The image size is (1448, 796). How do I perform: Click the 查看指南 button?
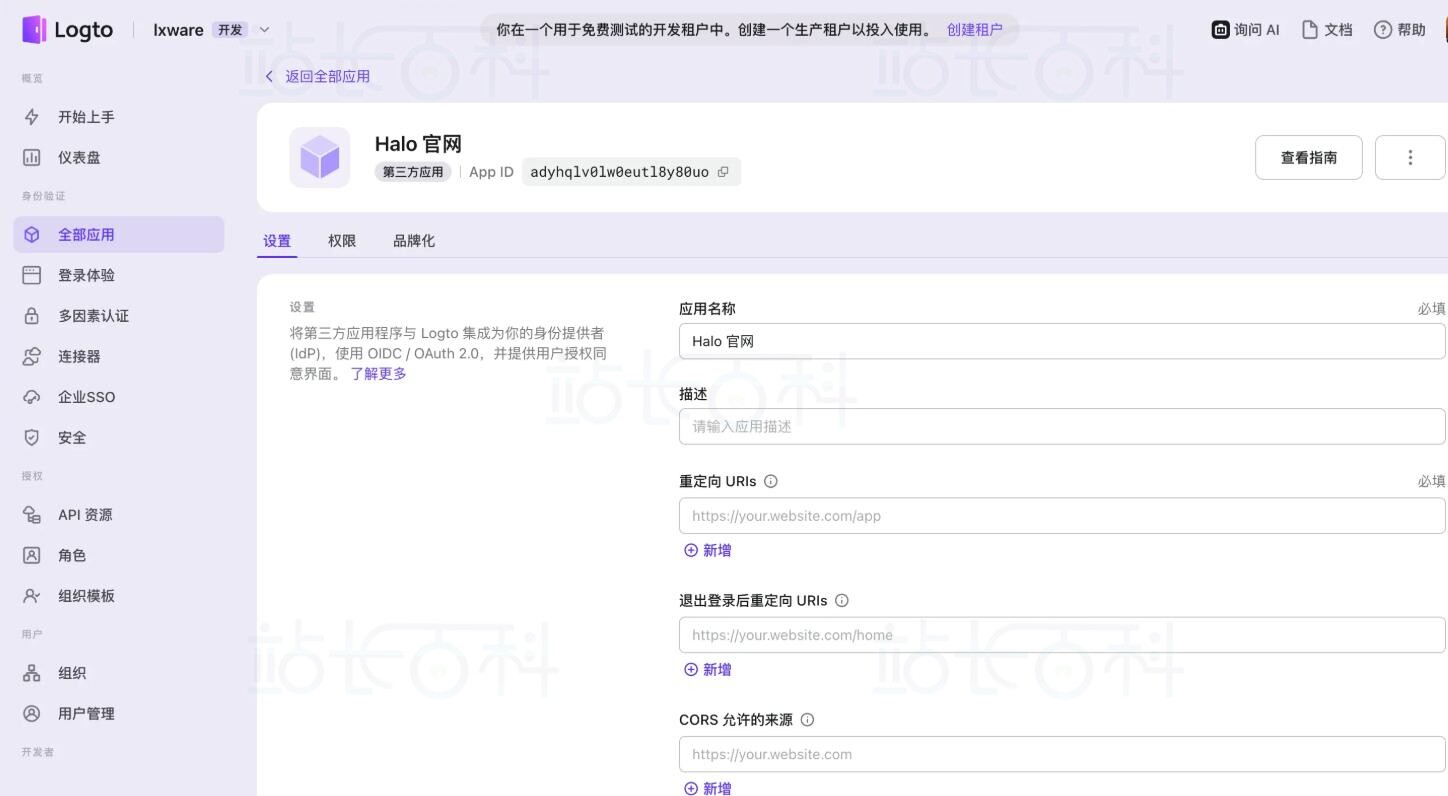[x=1308, y=158]
